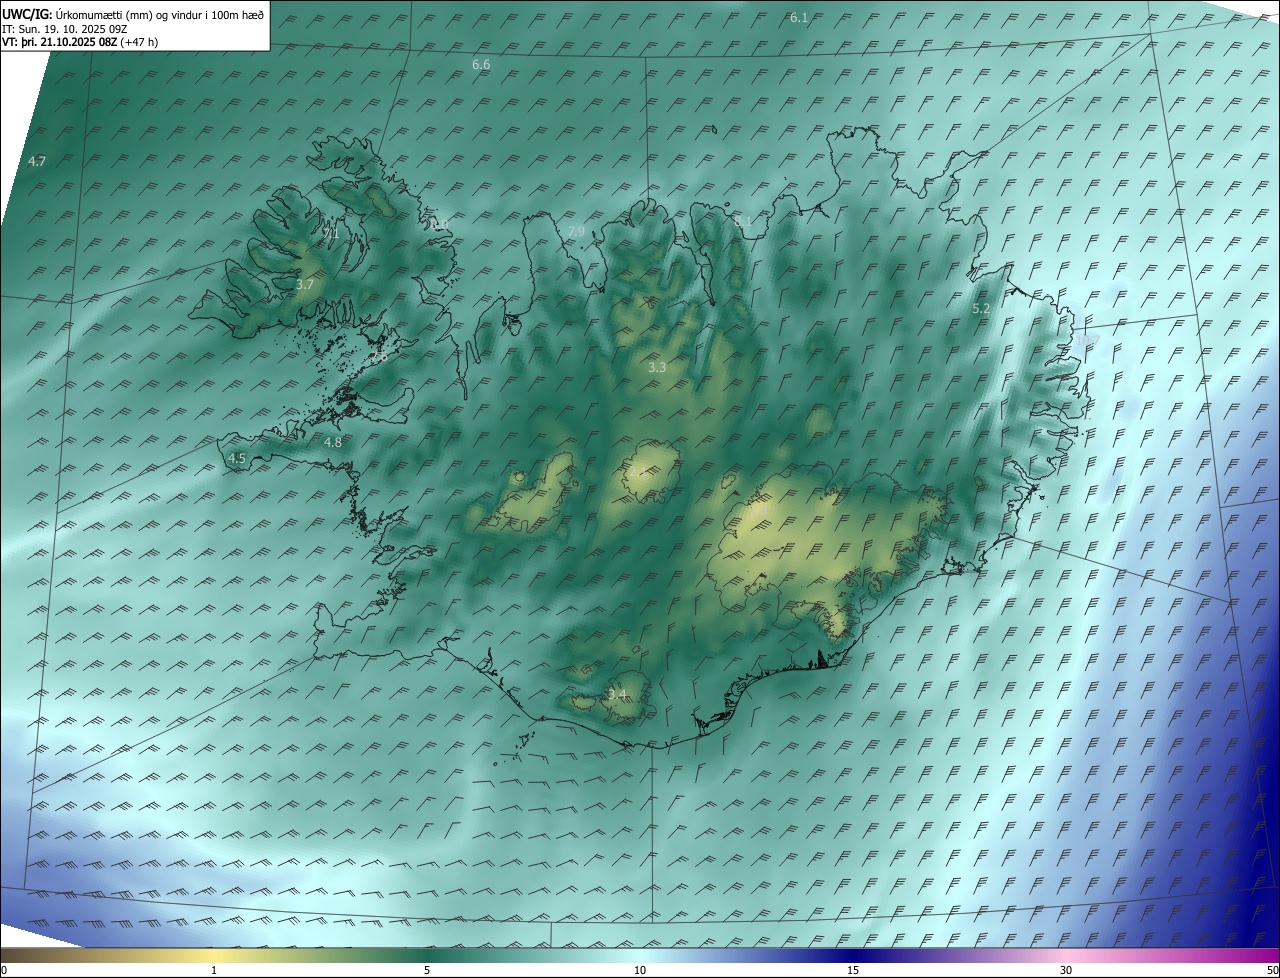The width and height of the screenshot is (1280, 978).
Task: Click the map value 6.6
Action: tap(481, 65)
